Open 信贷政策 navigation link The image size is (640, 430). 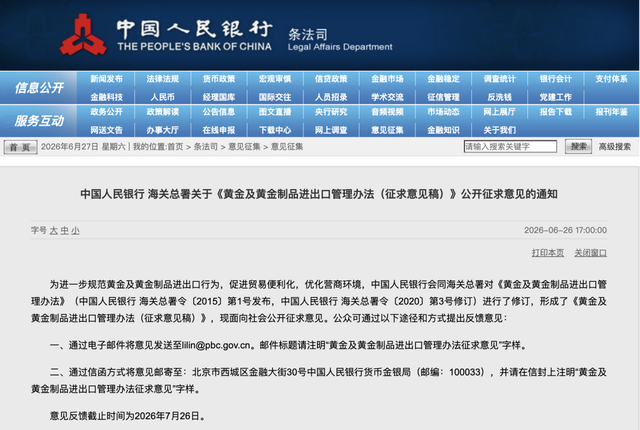pyautogui.click(x=331, y=79)
